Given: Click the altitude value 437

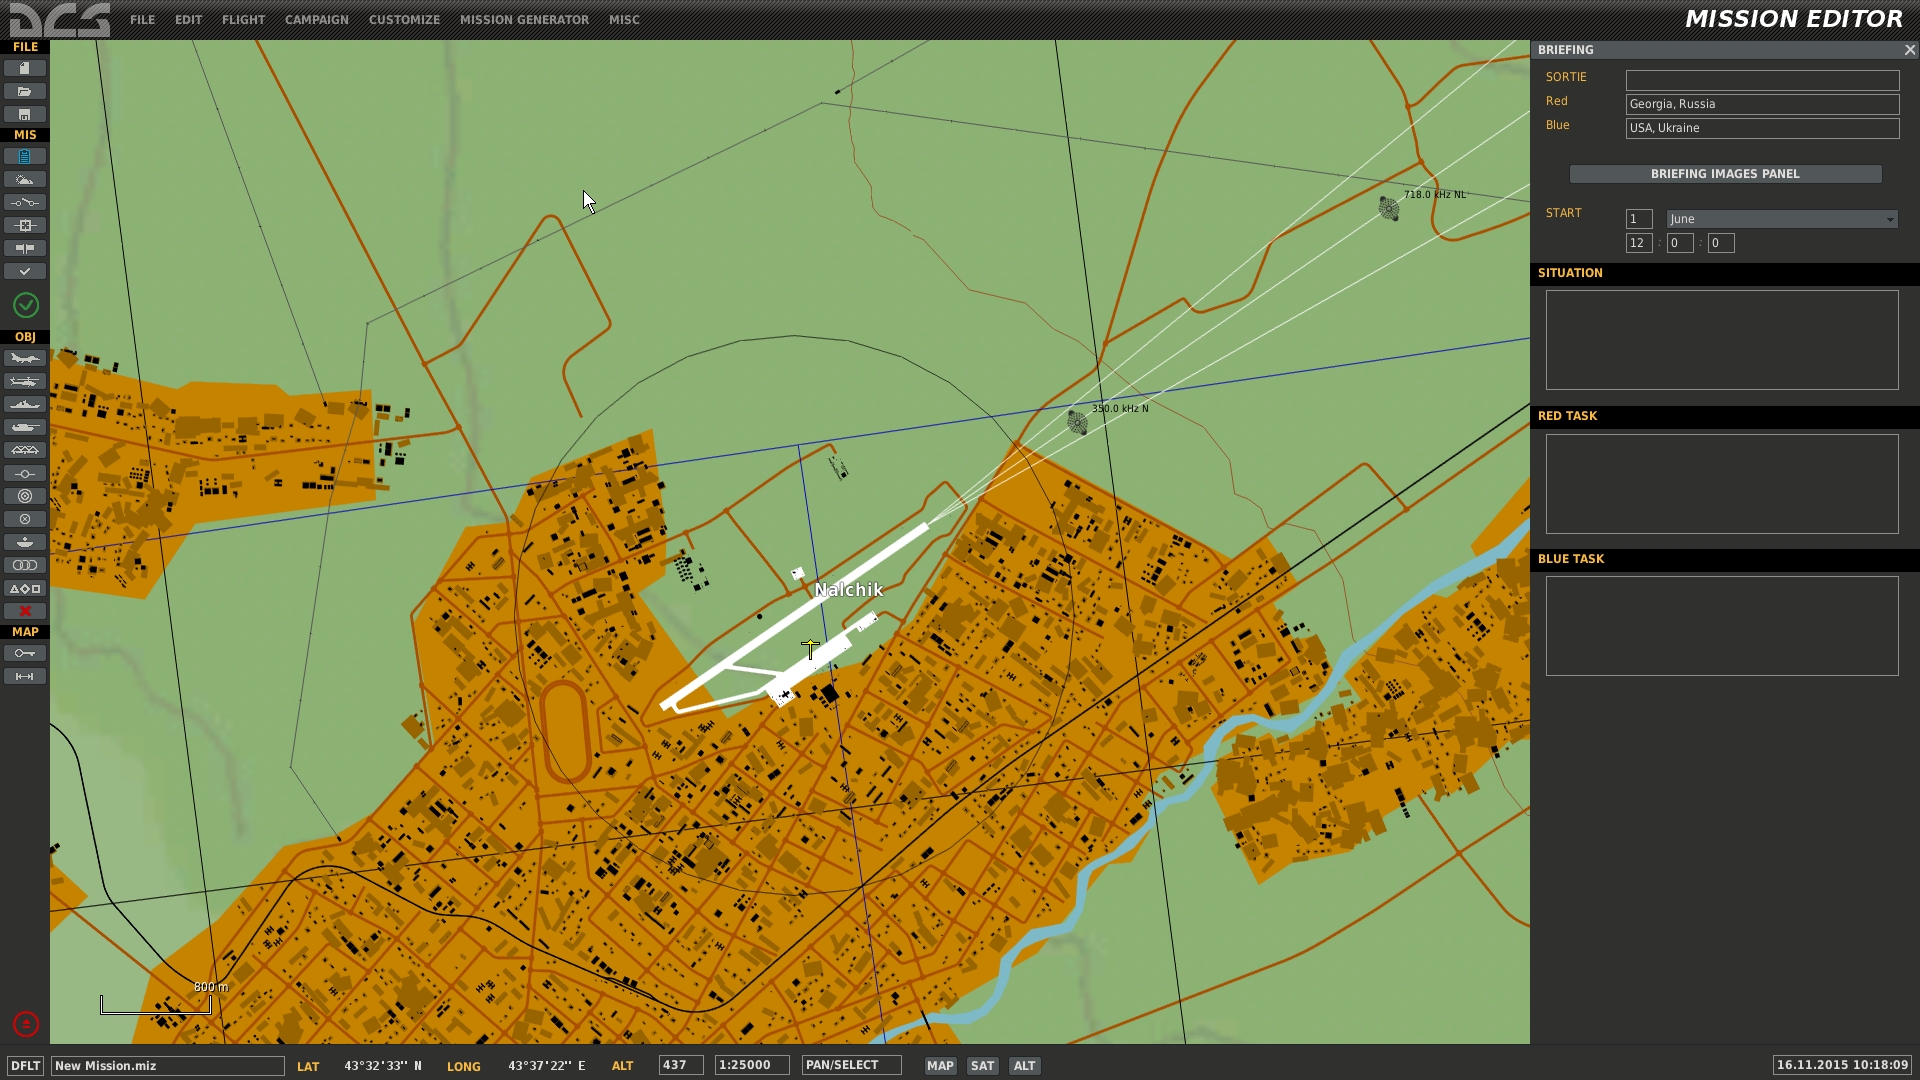Looking at the screenshot, I should pos(681,1065).
